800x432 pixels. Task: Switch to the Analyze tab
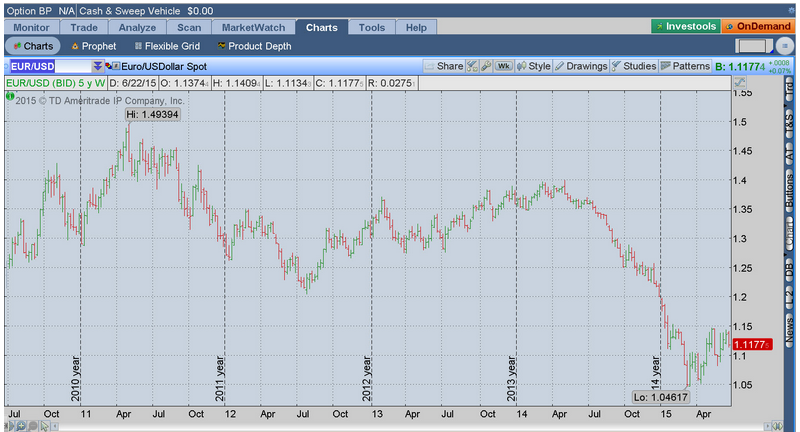point(137,28)
